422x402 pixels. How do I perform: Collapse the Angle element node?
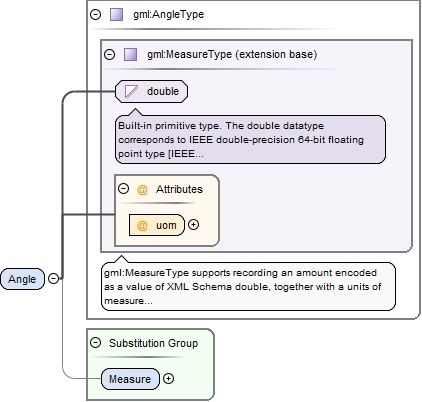(x=53, y=278)
